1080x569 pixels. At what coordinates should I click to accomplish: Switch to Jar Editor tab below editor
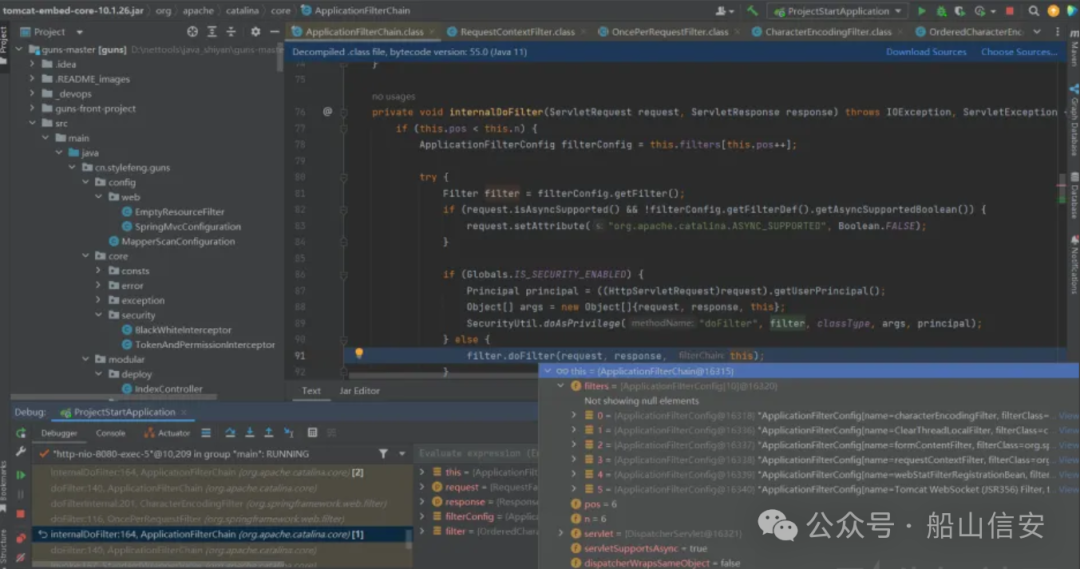(x=360, y=391)
